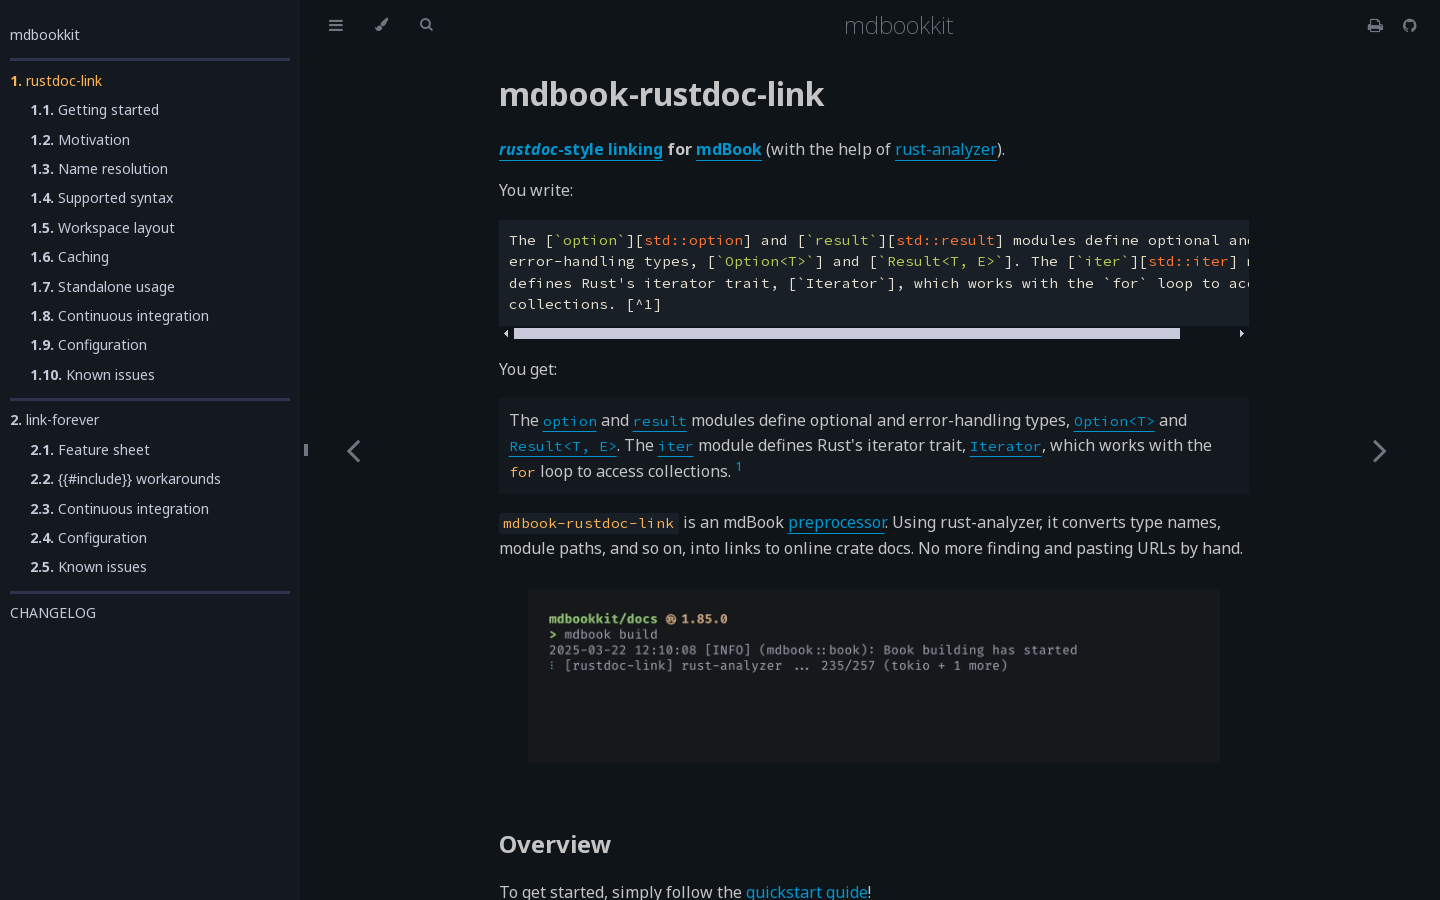
Task: Click the mdbookkit title in the menu bar
Action: 898,26
